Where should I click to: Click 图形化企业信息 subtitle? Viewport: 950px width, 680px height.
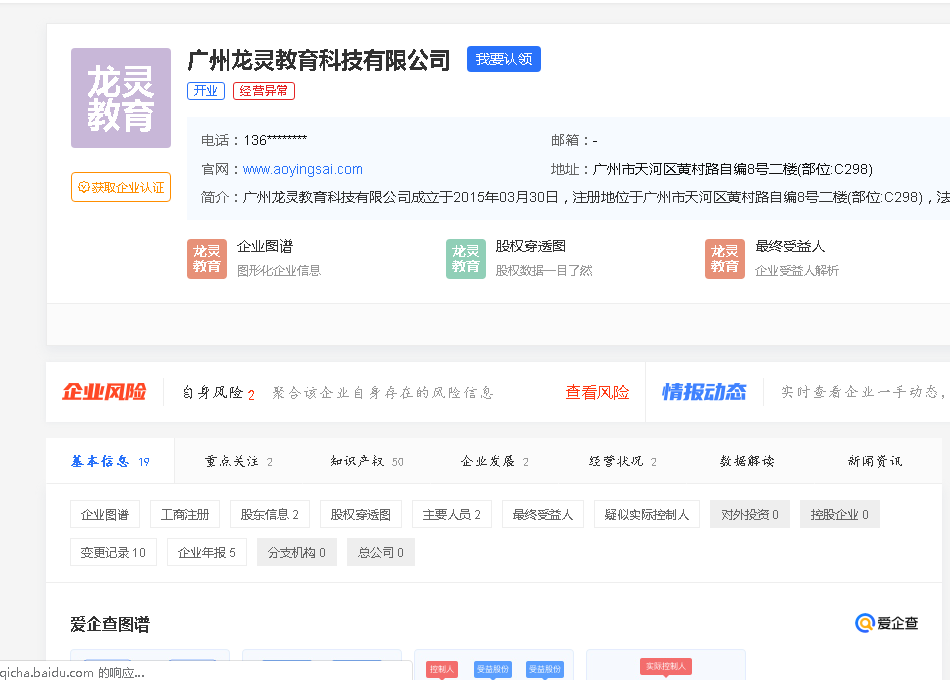click(279, 270)
